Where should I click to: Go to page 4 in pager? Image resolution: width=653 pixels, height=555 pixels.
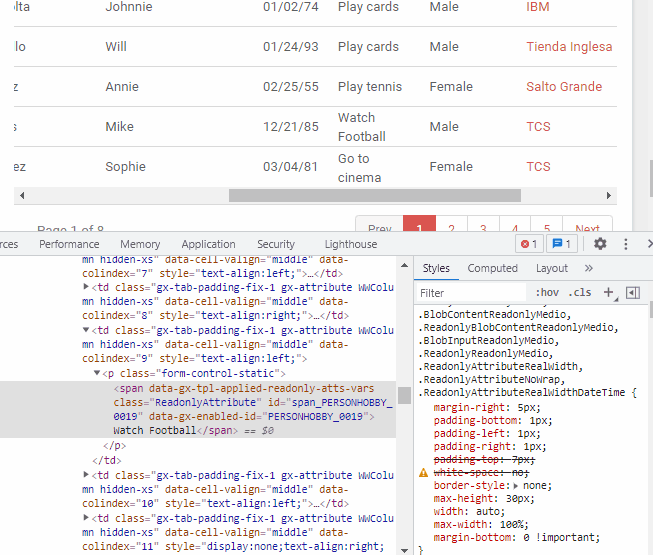pyautogui.click(x=515, y=225)
